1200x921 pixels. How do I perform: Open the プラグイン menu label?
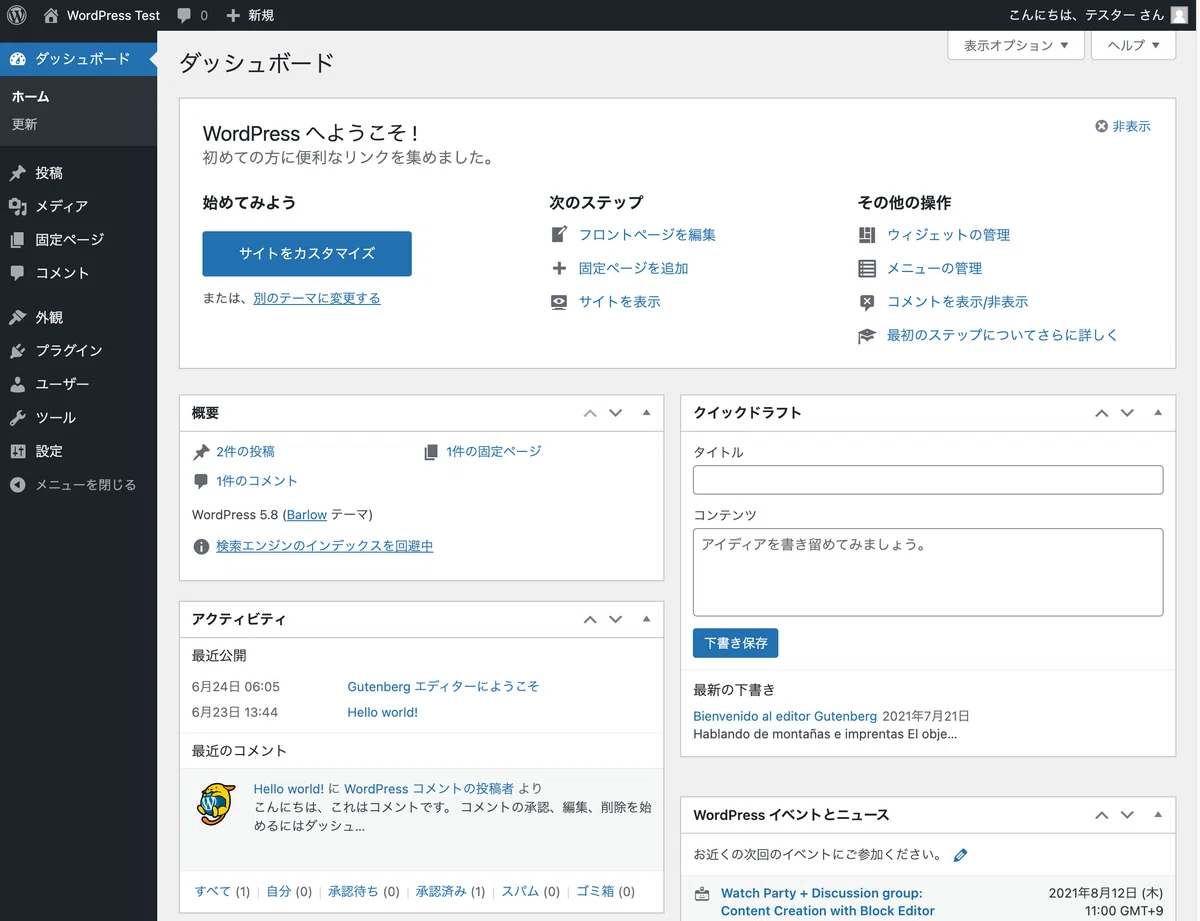(x=69, y=351)
